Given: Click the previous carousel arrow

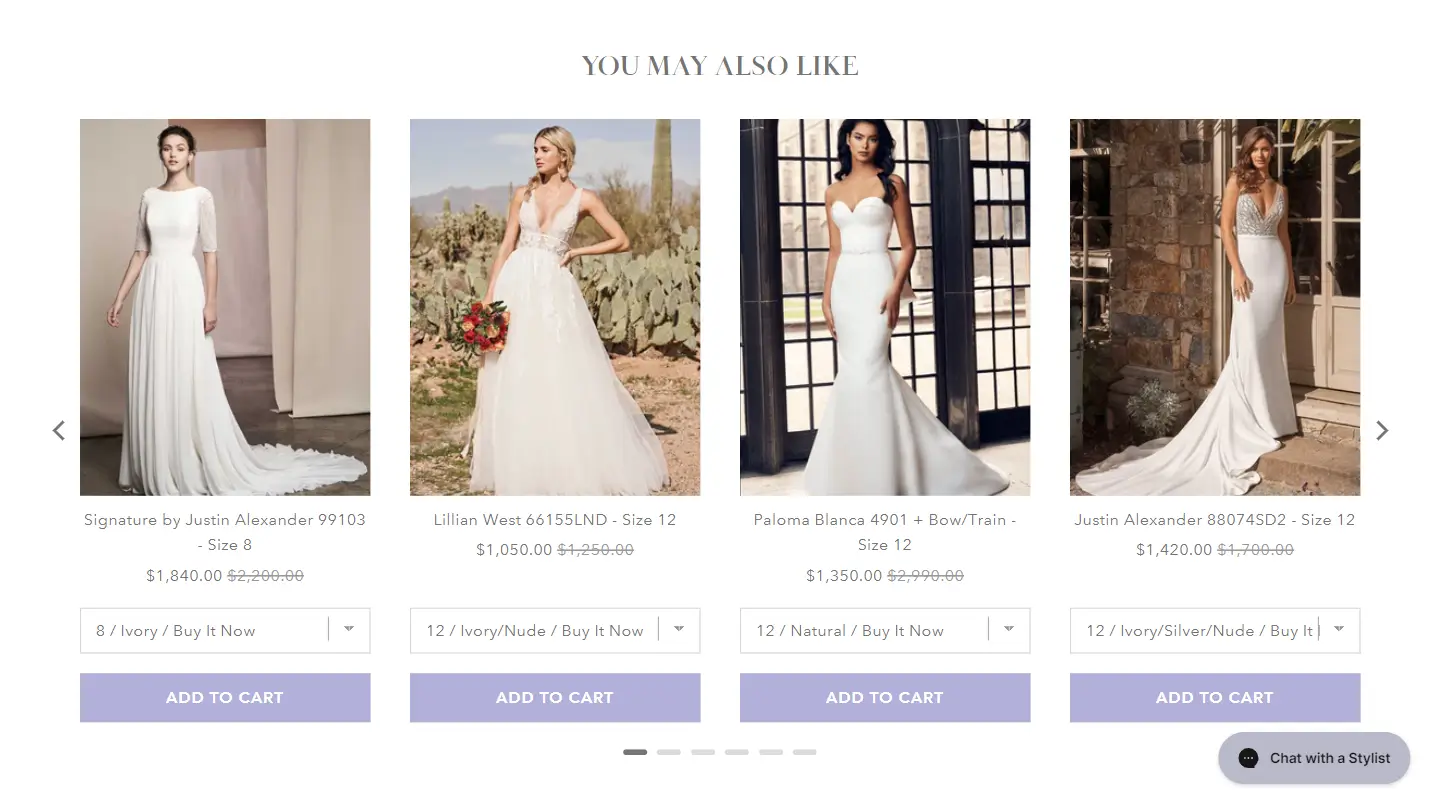Looking at the screenshot, I should tap(59, 430).
